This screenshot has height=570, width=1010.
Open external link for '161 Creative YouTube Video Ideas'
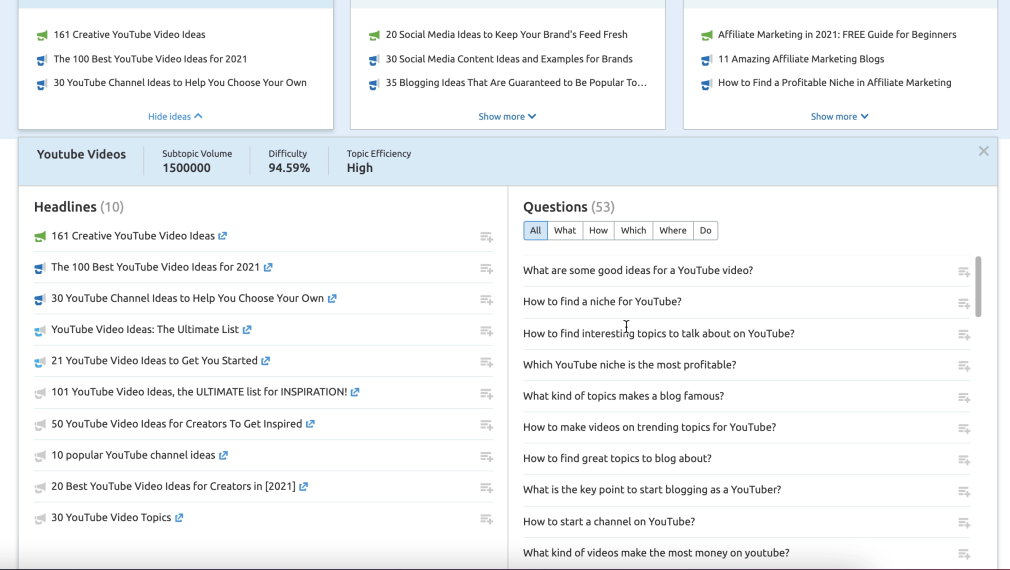point(222,236)
